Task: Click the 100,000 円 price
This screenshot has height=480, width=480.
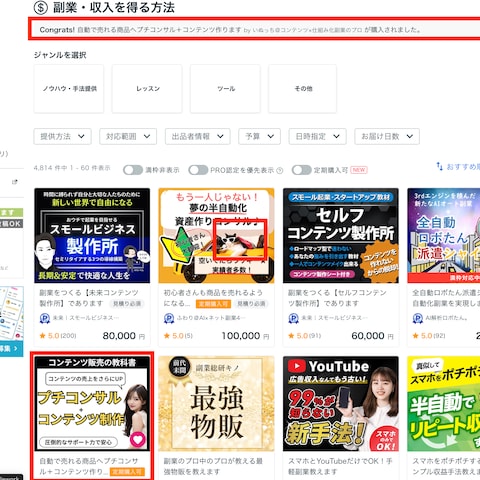Action: pyautogui.click(x=245, y=336)
